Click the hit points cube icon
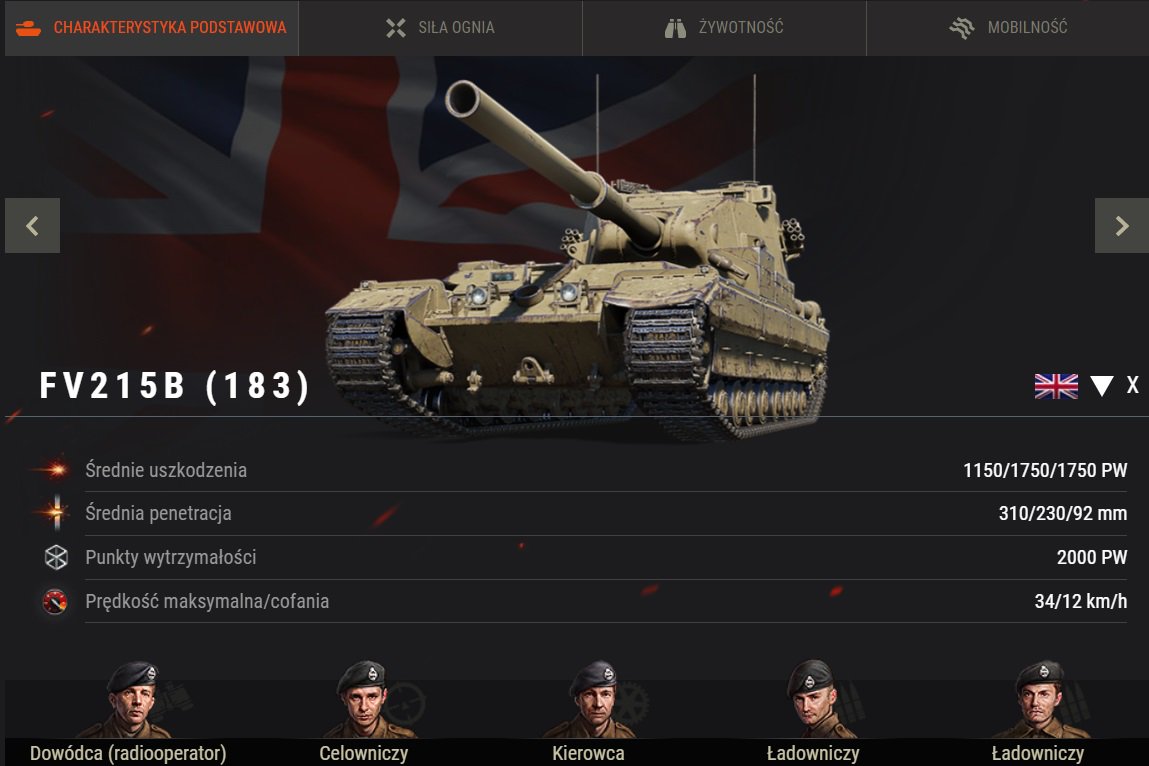Image resolution: width=1149 pixels, height=766 pixels. pos(56,557)
